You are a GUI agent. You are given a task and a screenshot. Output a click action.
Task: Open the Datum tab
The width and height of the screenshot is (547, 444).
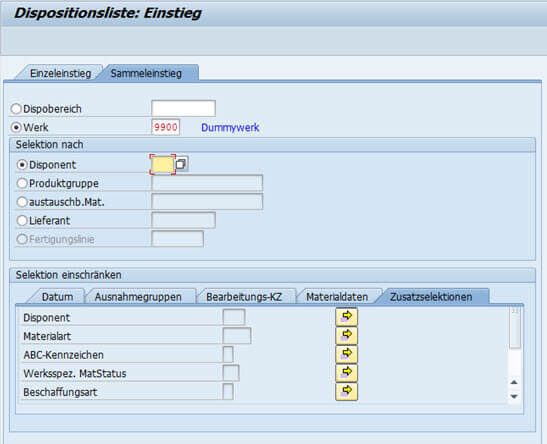click(x=57, y=297)
